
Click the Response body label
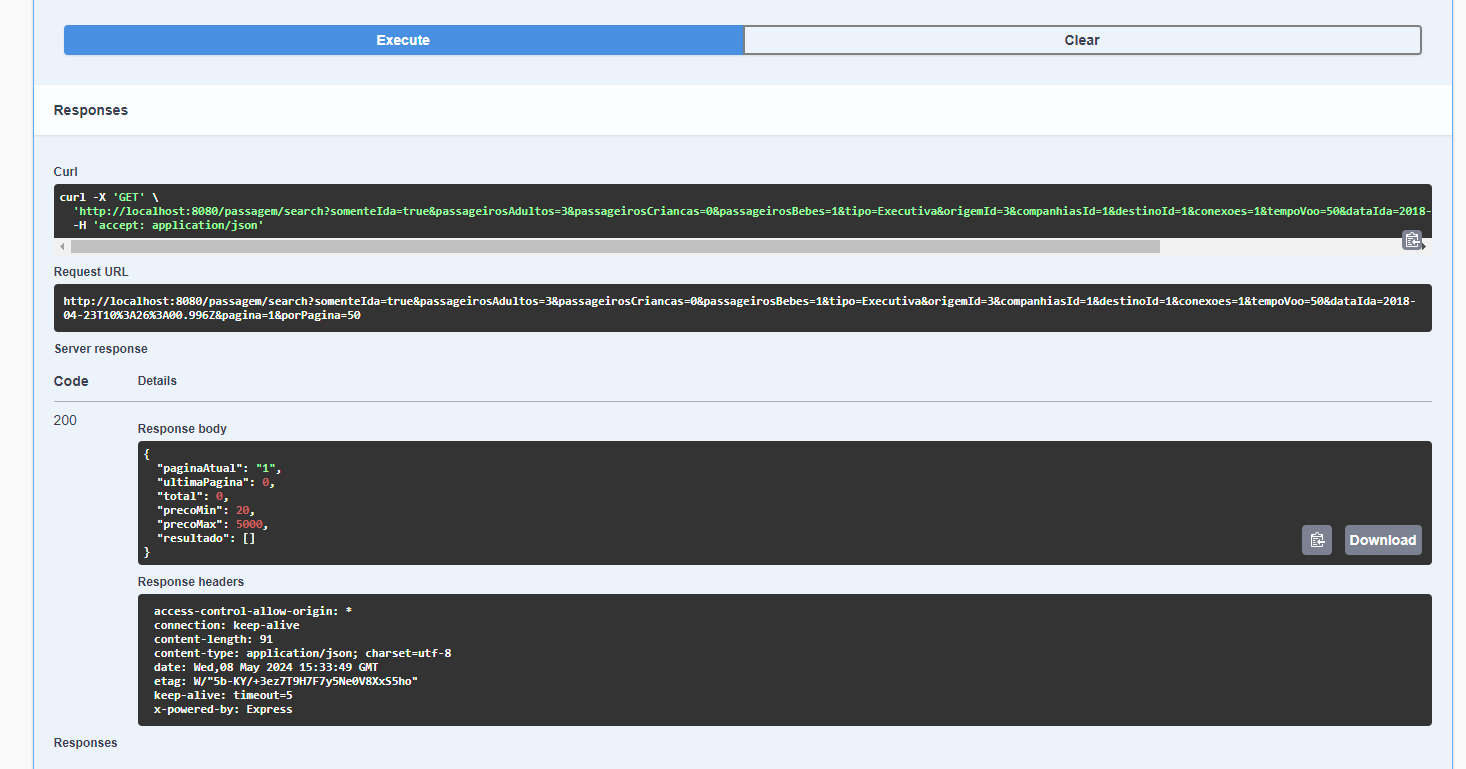[x=182, y=429]
